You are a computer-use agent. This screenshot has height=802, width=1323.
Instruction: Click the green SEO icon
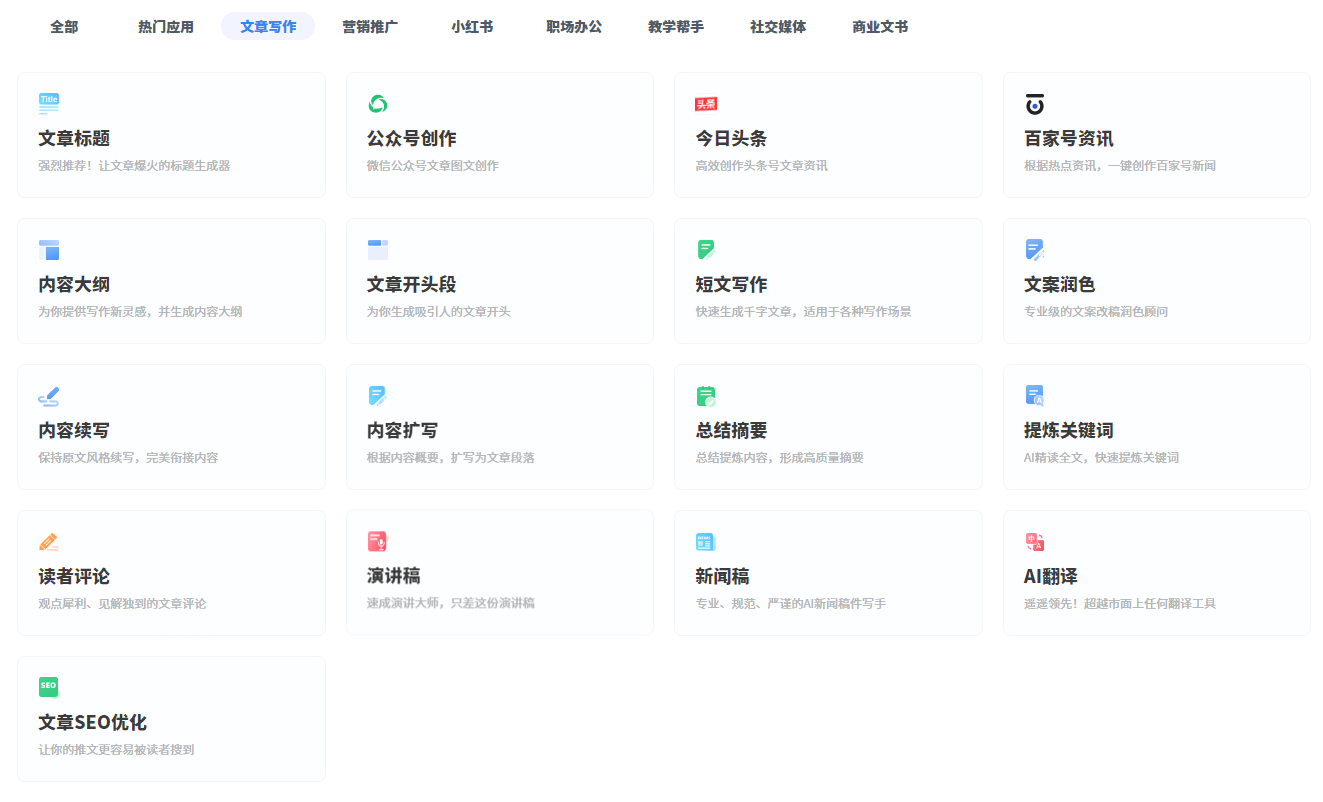pos(49,687)
